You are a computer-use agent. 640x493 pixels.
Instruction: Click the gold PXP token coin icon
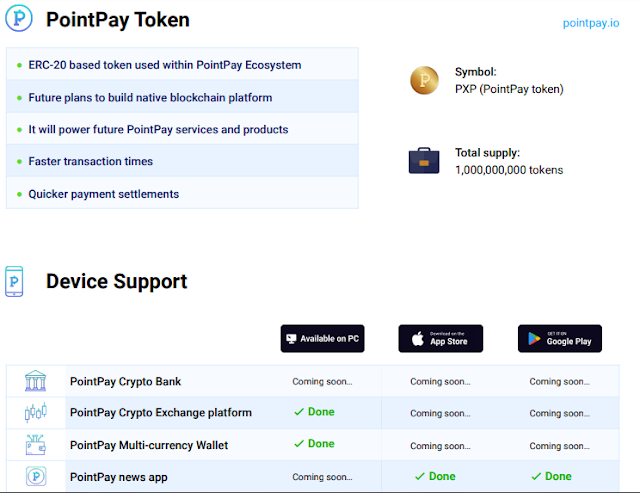pos(424,80)
